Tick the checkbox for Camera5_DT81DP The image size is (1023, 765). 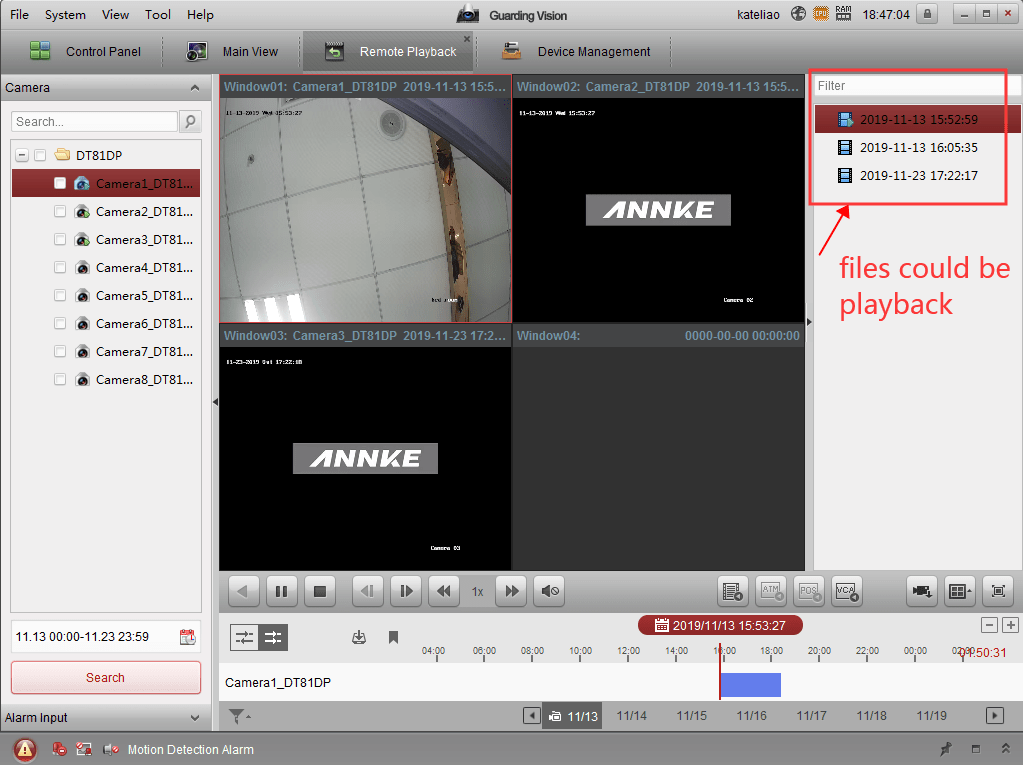click(60, 296)
